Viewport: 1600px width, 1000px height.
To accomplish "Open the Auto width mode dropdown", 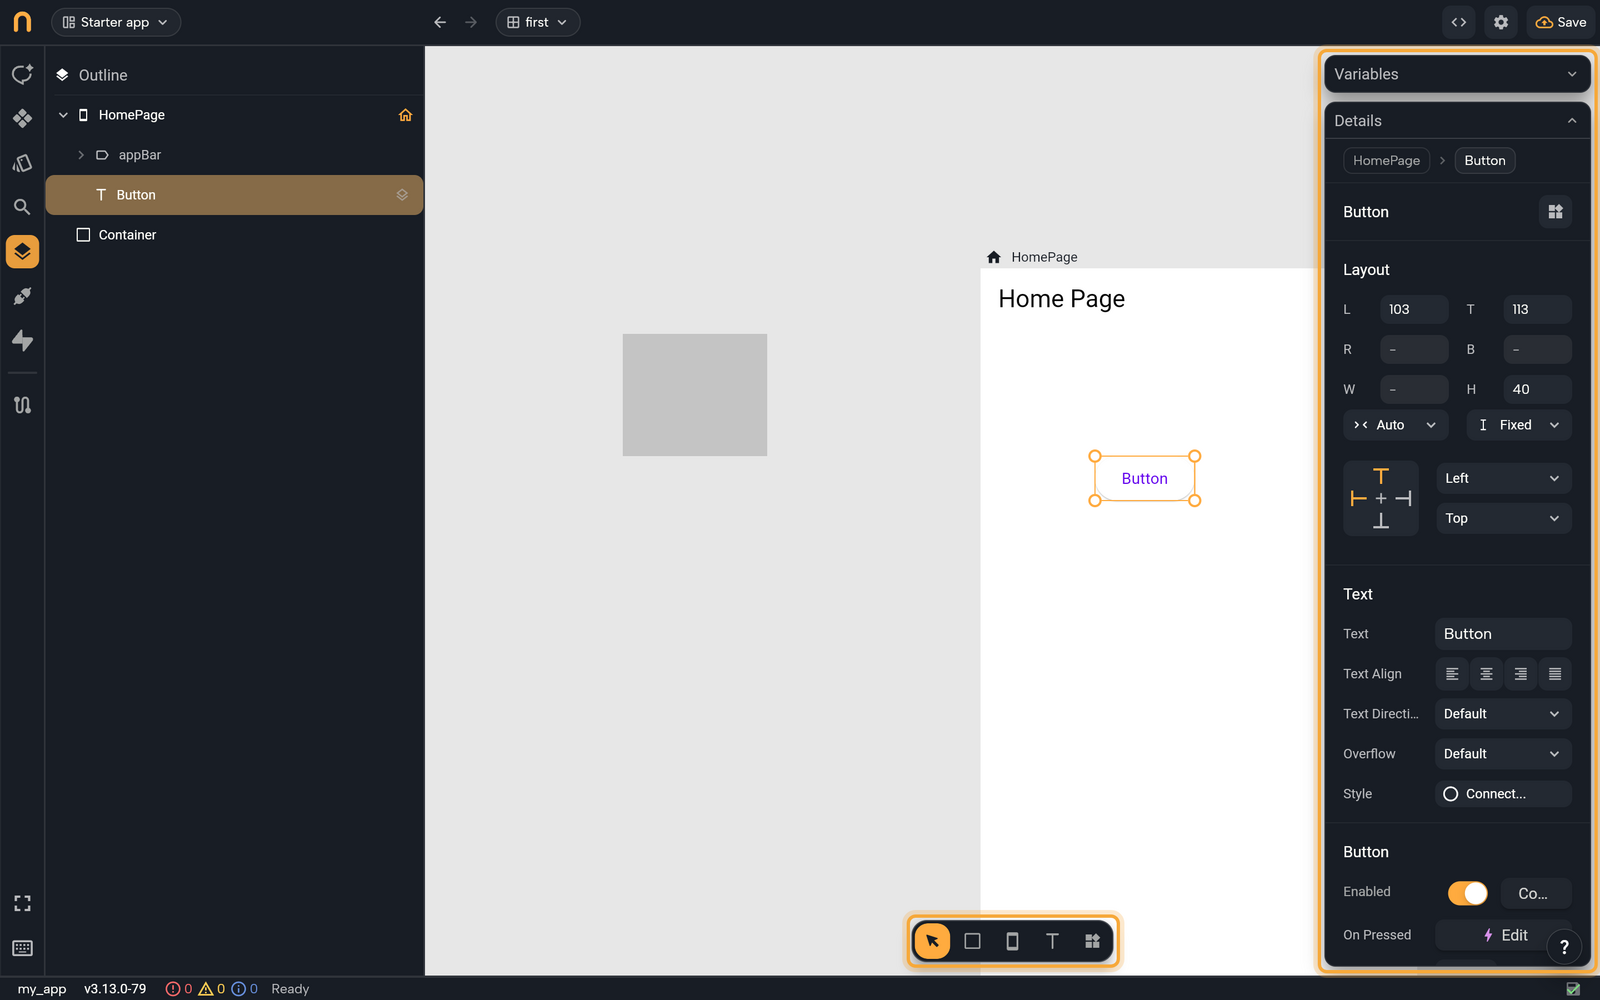I will point(1395,425).
